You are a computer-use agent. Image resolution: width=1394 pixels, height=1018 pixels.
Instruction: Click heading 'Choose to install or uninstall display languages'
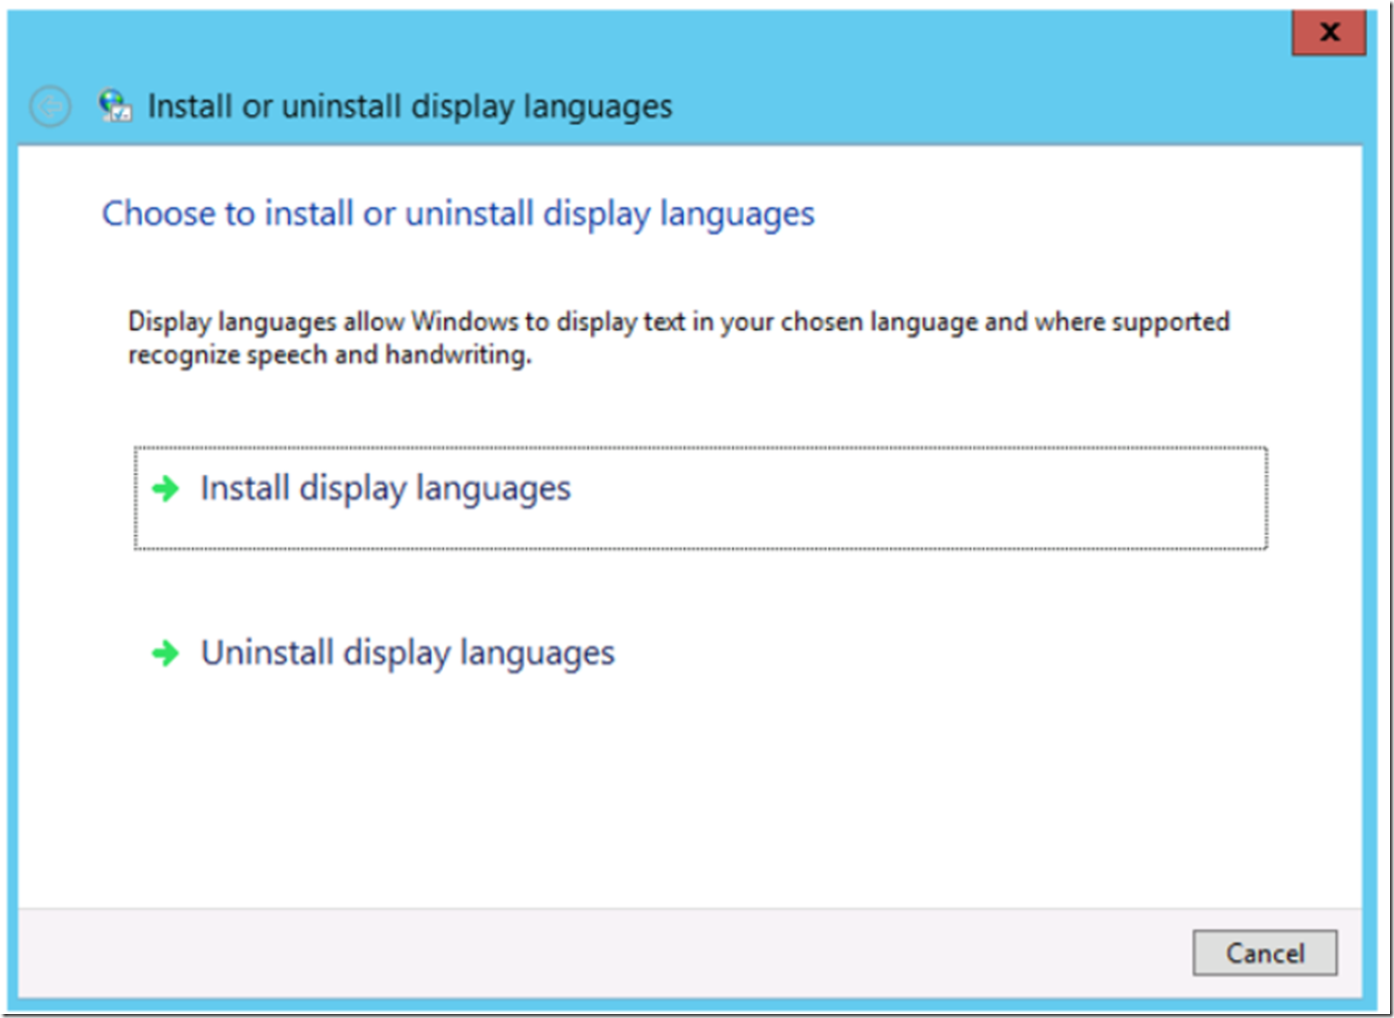458,214
